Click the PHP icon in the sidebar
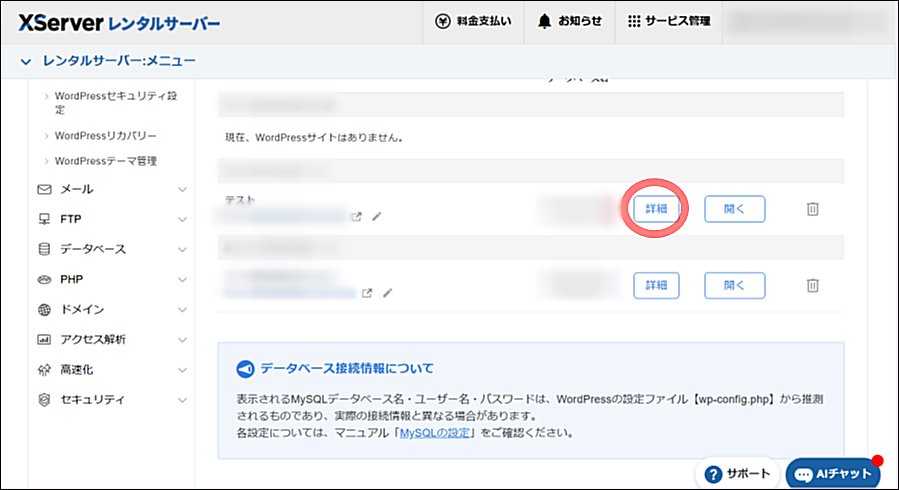 (44, 280)
